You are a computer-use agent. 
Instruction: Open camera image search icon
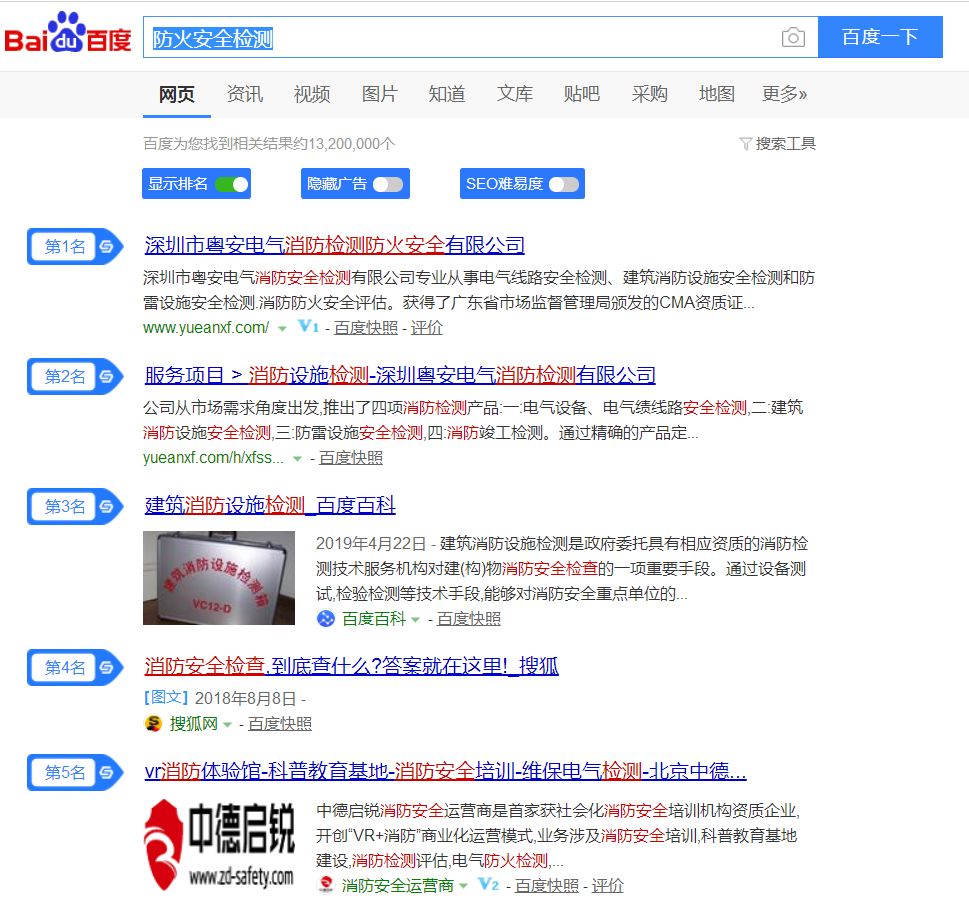point(793,37)
